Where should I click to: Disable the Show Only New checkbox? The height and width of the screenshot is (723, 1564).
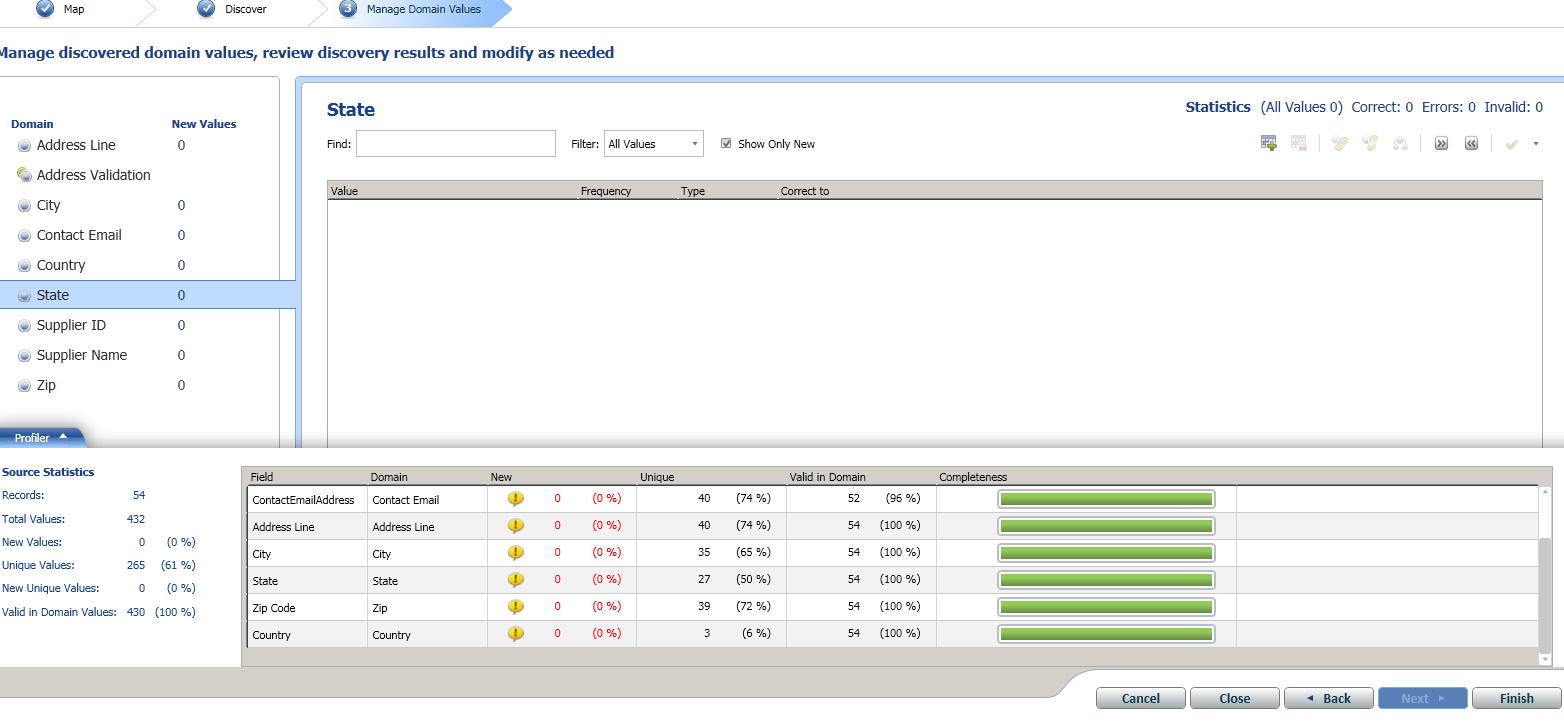(x=726, y=143)
